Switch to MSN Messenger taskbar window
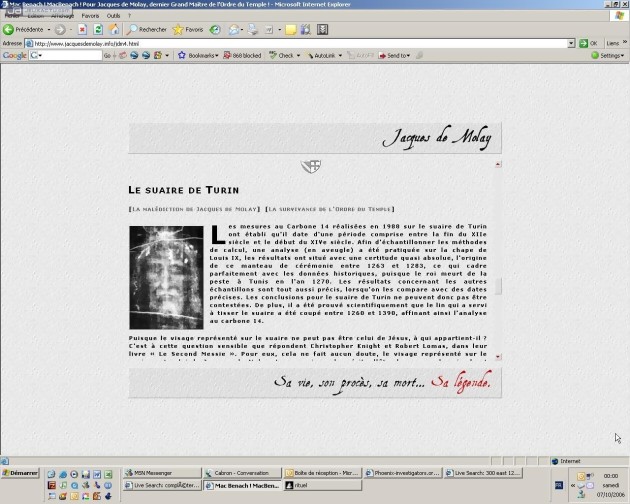Screen dimensions: 630x504 (162, 473)
